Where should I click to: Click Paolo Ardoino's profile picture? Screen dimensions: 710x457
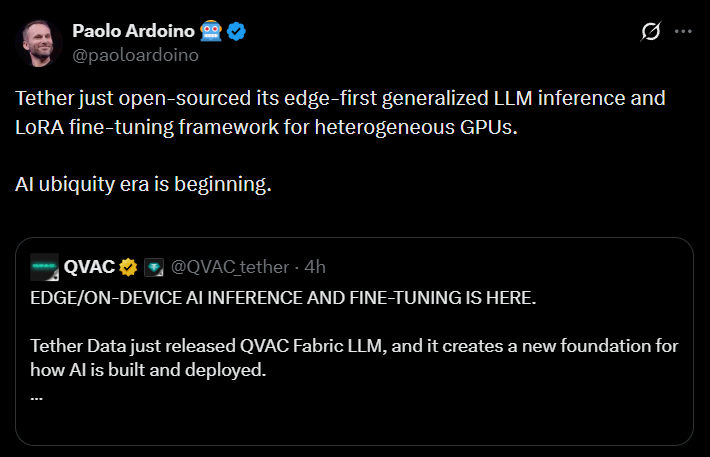point(40,43)
